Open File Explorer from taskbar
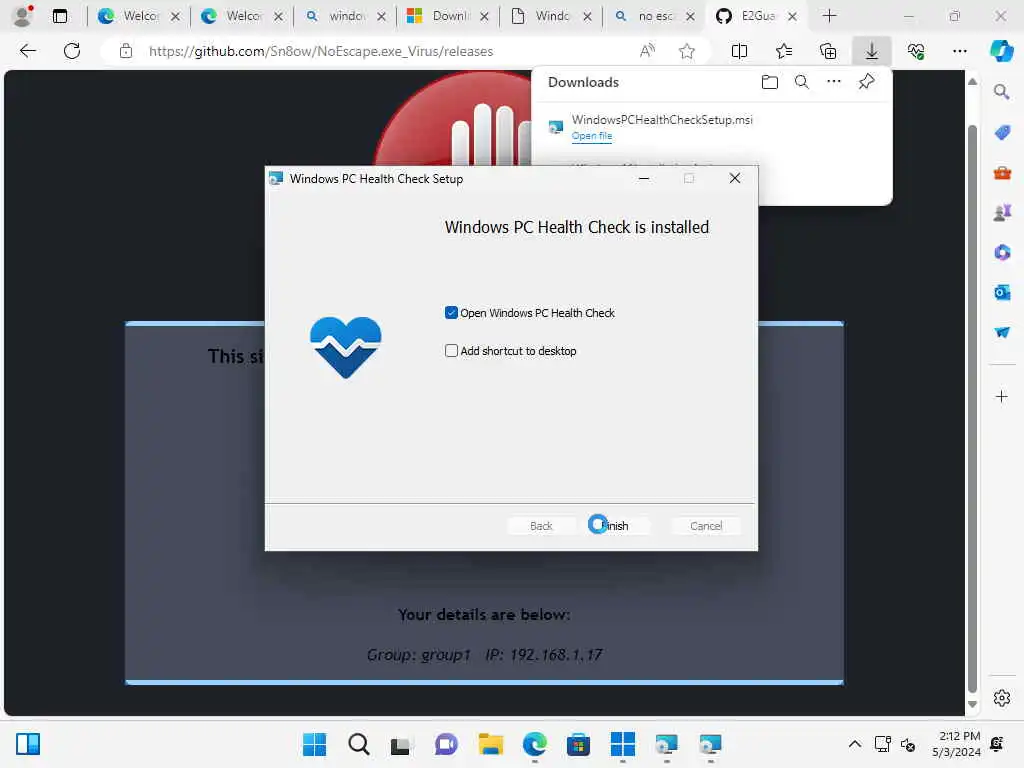 [x=490, y=744]
